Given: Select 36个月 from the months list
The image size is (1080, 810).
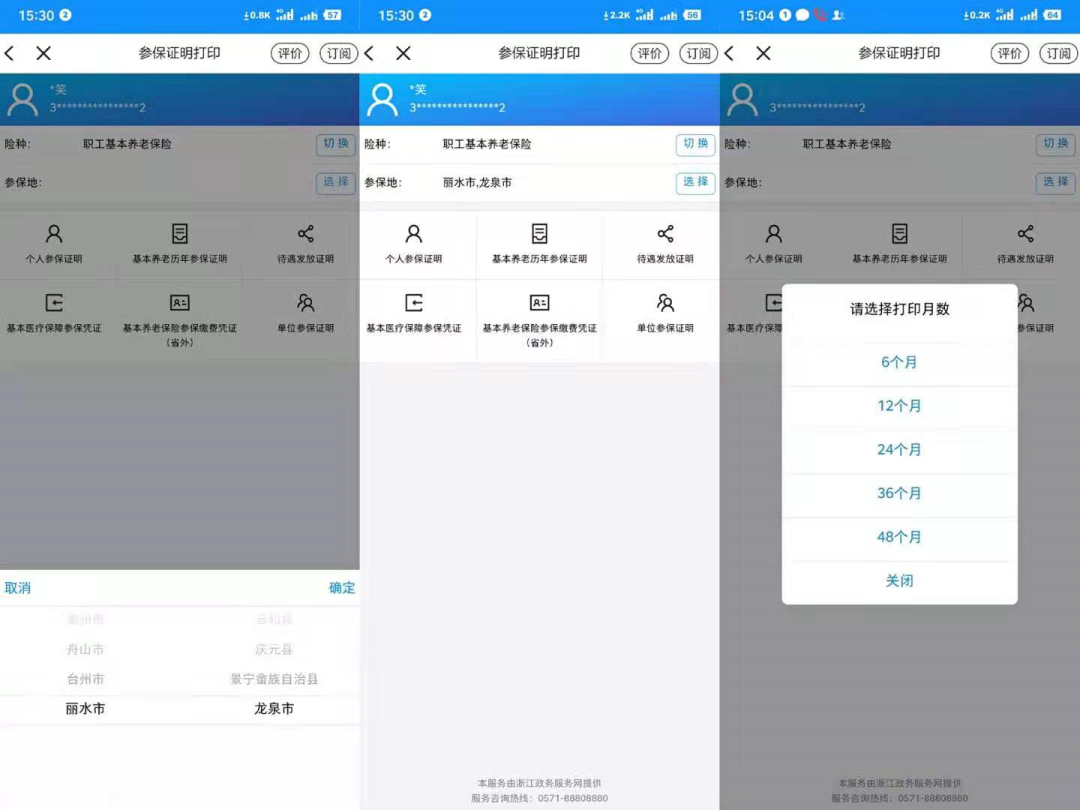Looking at the screenshot, I should (899, 494).
